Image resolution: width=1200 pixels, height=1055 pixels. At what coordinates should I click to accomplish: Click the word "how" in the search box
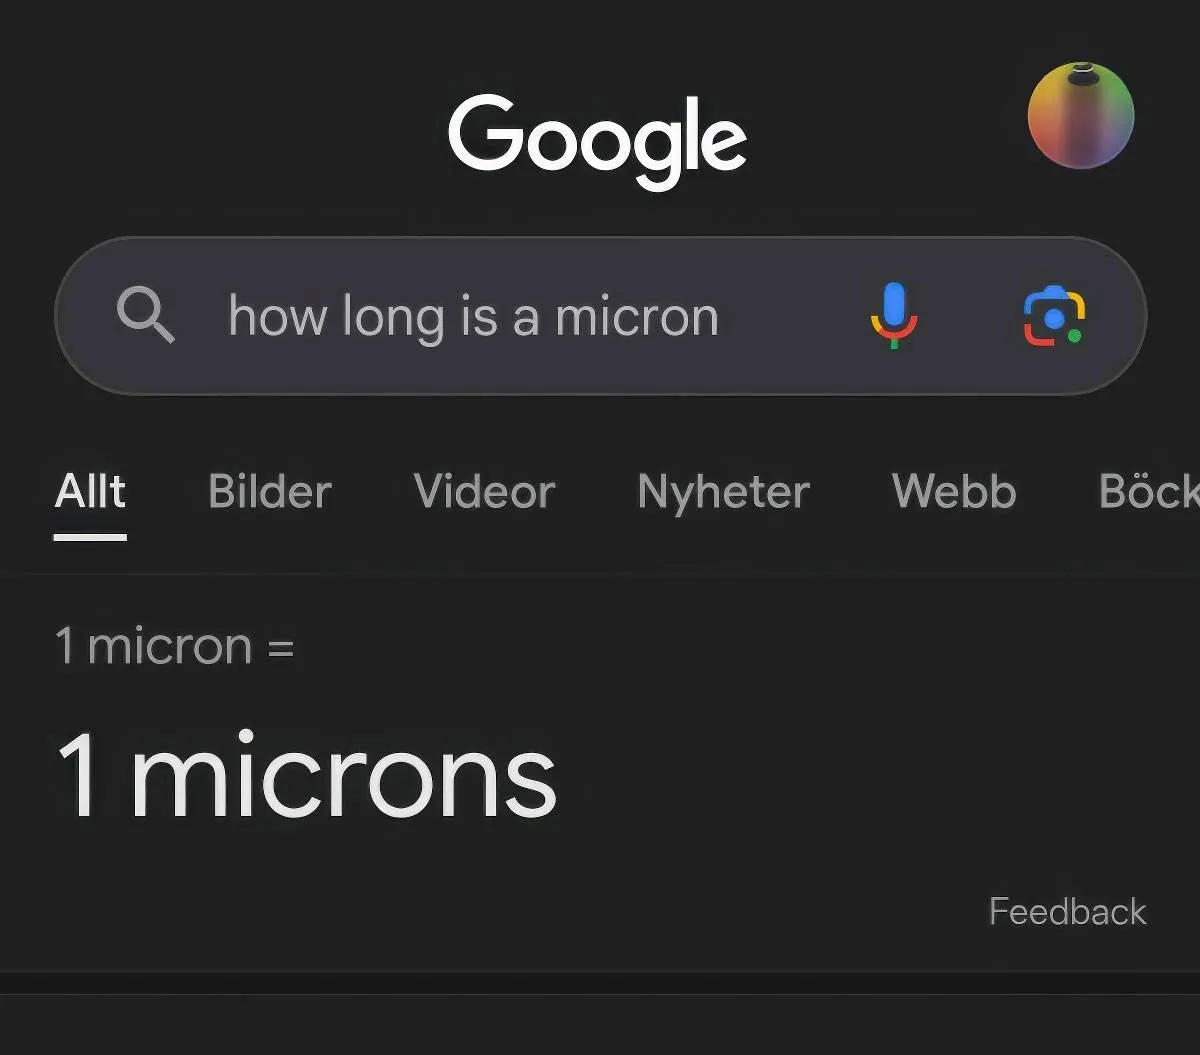point(277,317)
